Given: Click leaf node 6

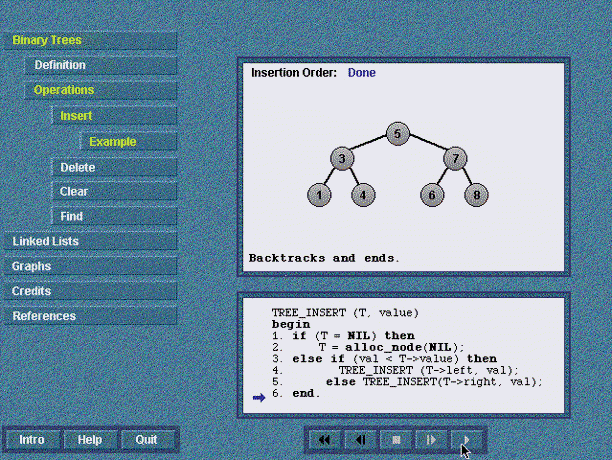Looking at the screenshot, I should [x=432, y=195].
